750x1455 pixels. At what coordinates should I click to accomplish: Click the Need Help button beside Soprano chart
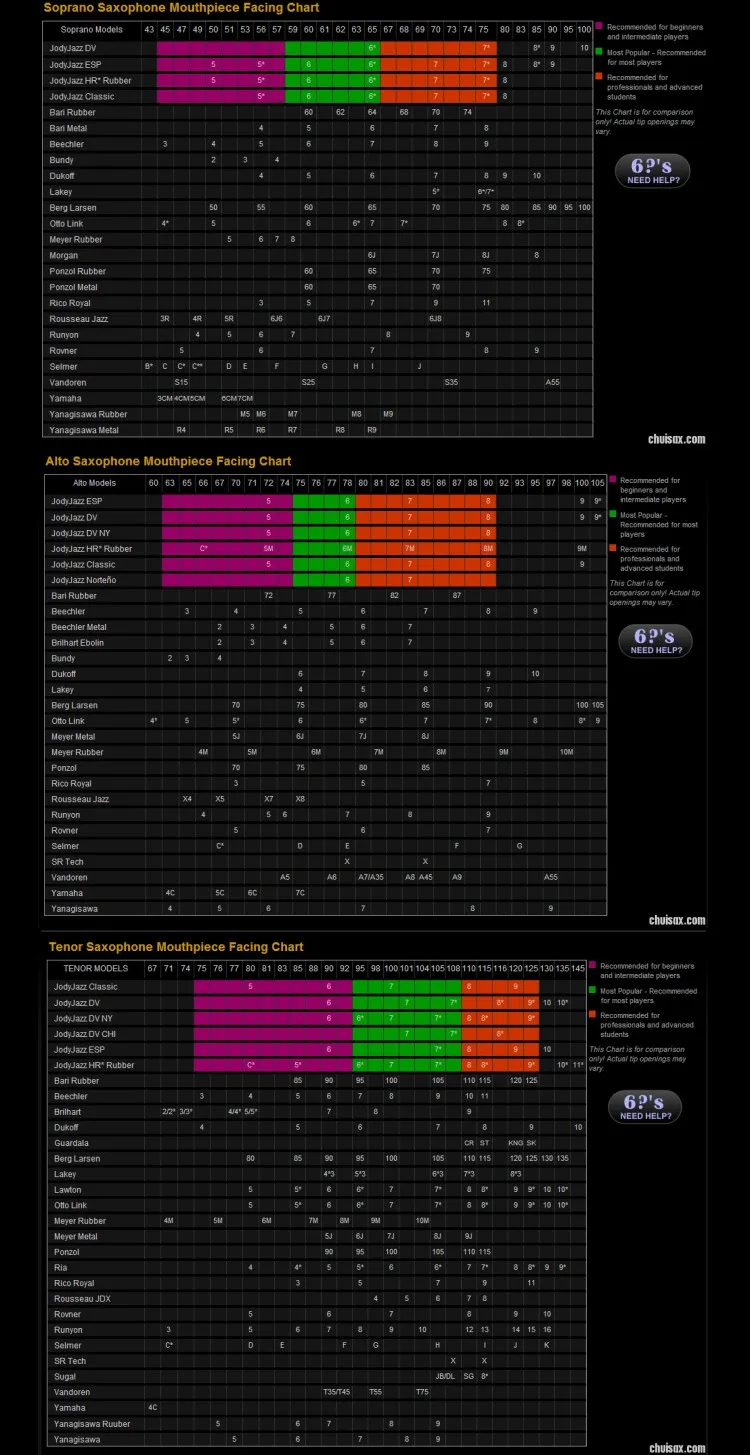click(x=654, y=172)
